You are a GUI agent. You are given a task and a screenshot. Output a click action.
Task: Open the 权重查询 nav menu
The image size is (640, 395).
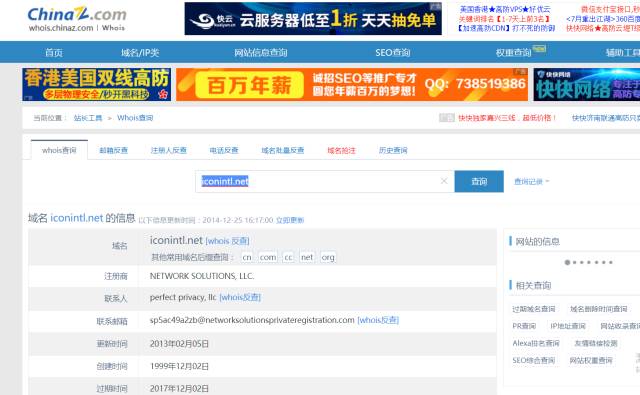point(513,52)
